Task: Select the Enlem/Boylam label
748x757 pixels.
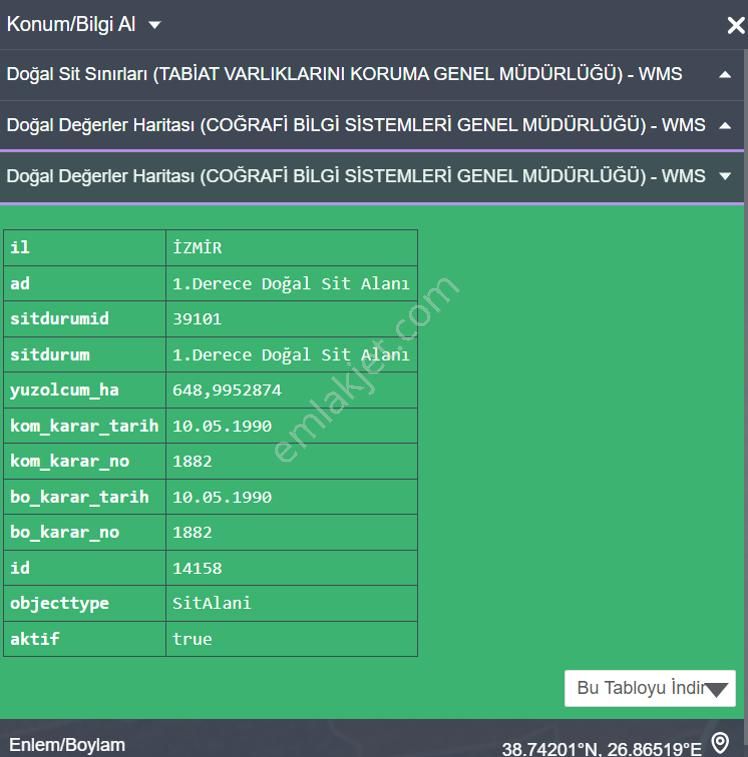Action: (67, 745)
